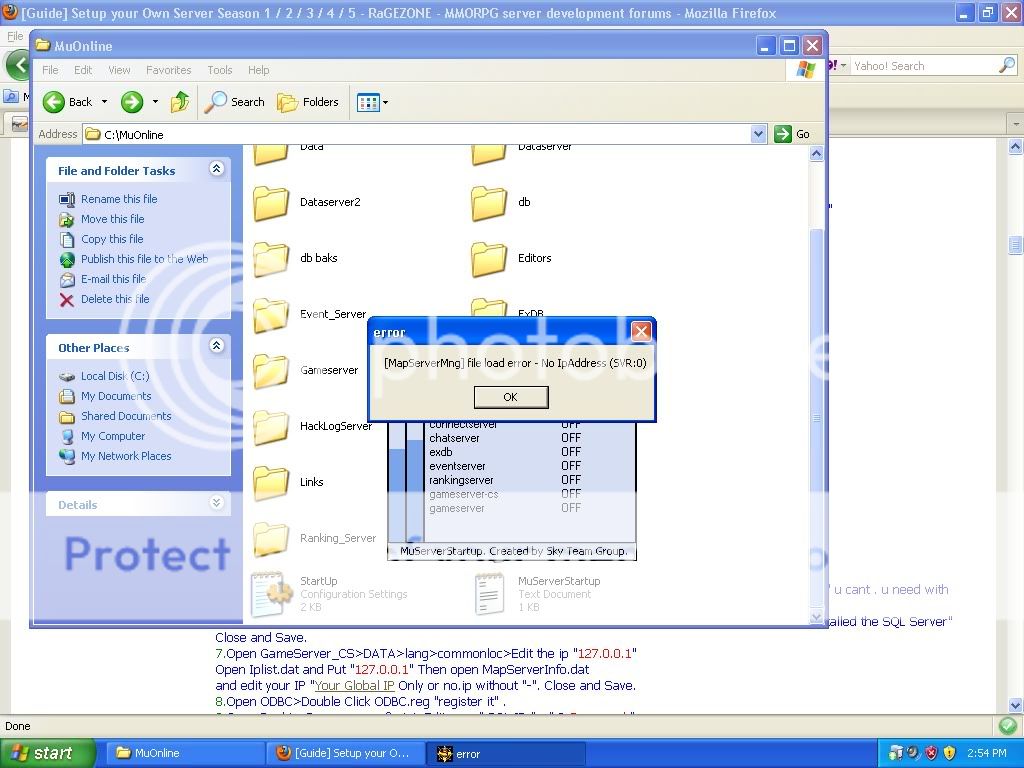
Task: Click the Windows Start button
Action: pos(48,753)
